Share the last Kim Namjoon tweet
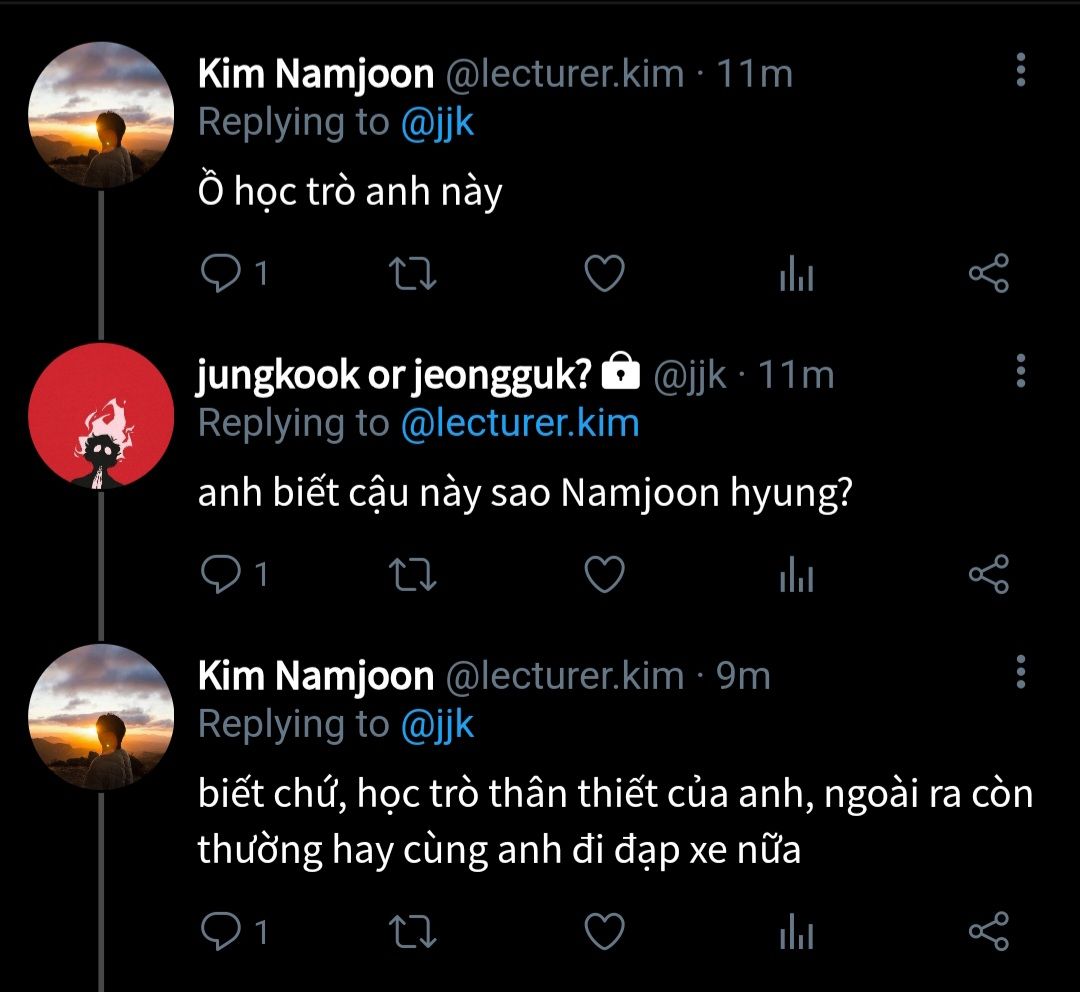The height and width of the screenshot is (992, 1080). point(989,931)
